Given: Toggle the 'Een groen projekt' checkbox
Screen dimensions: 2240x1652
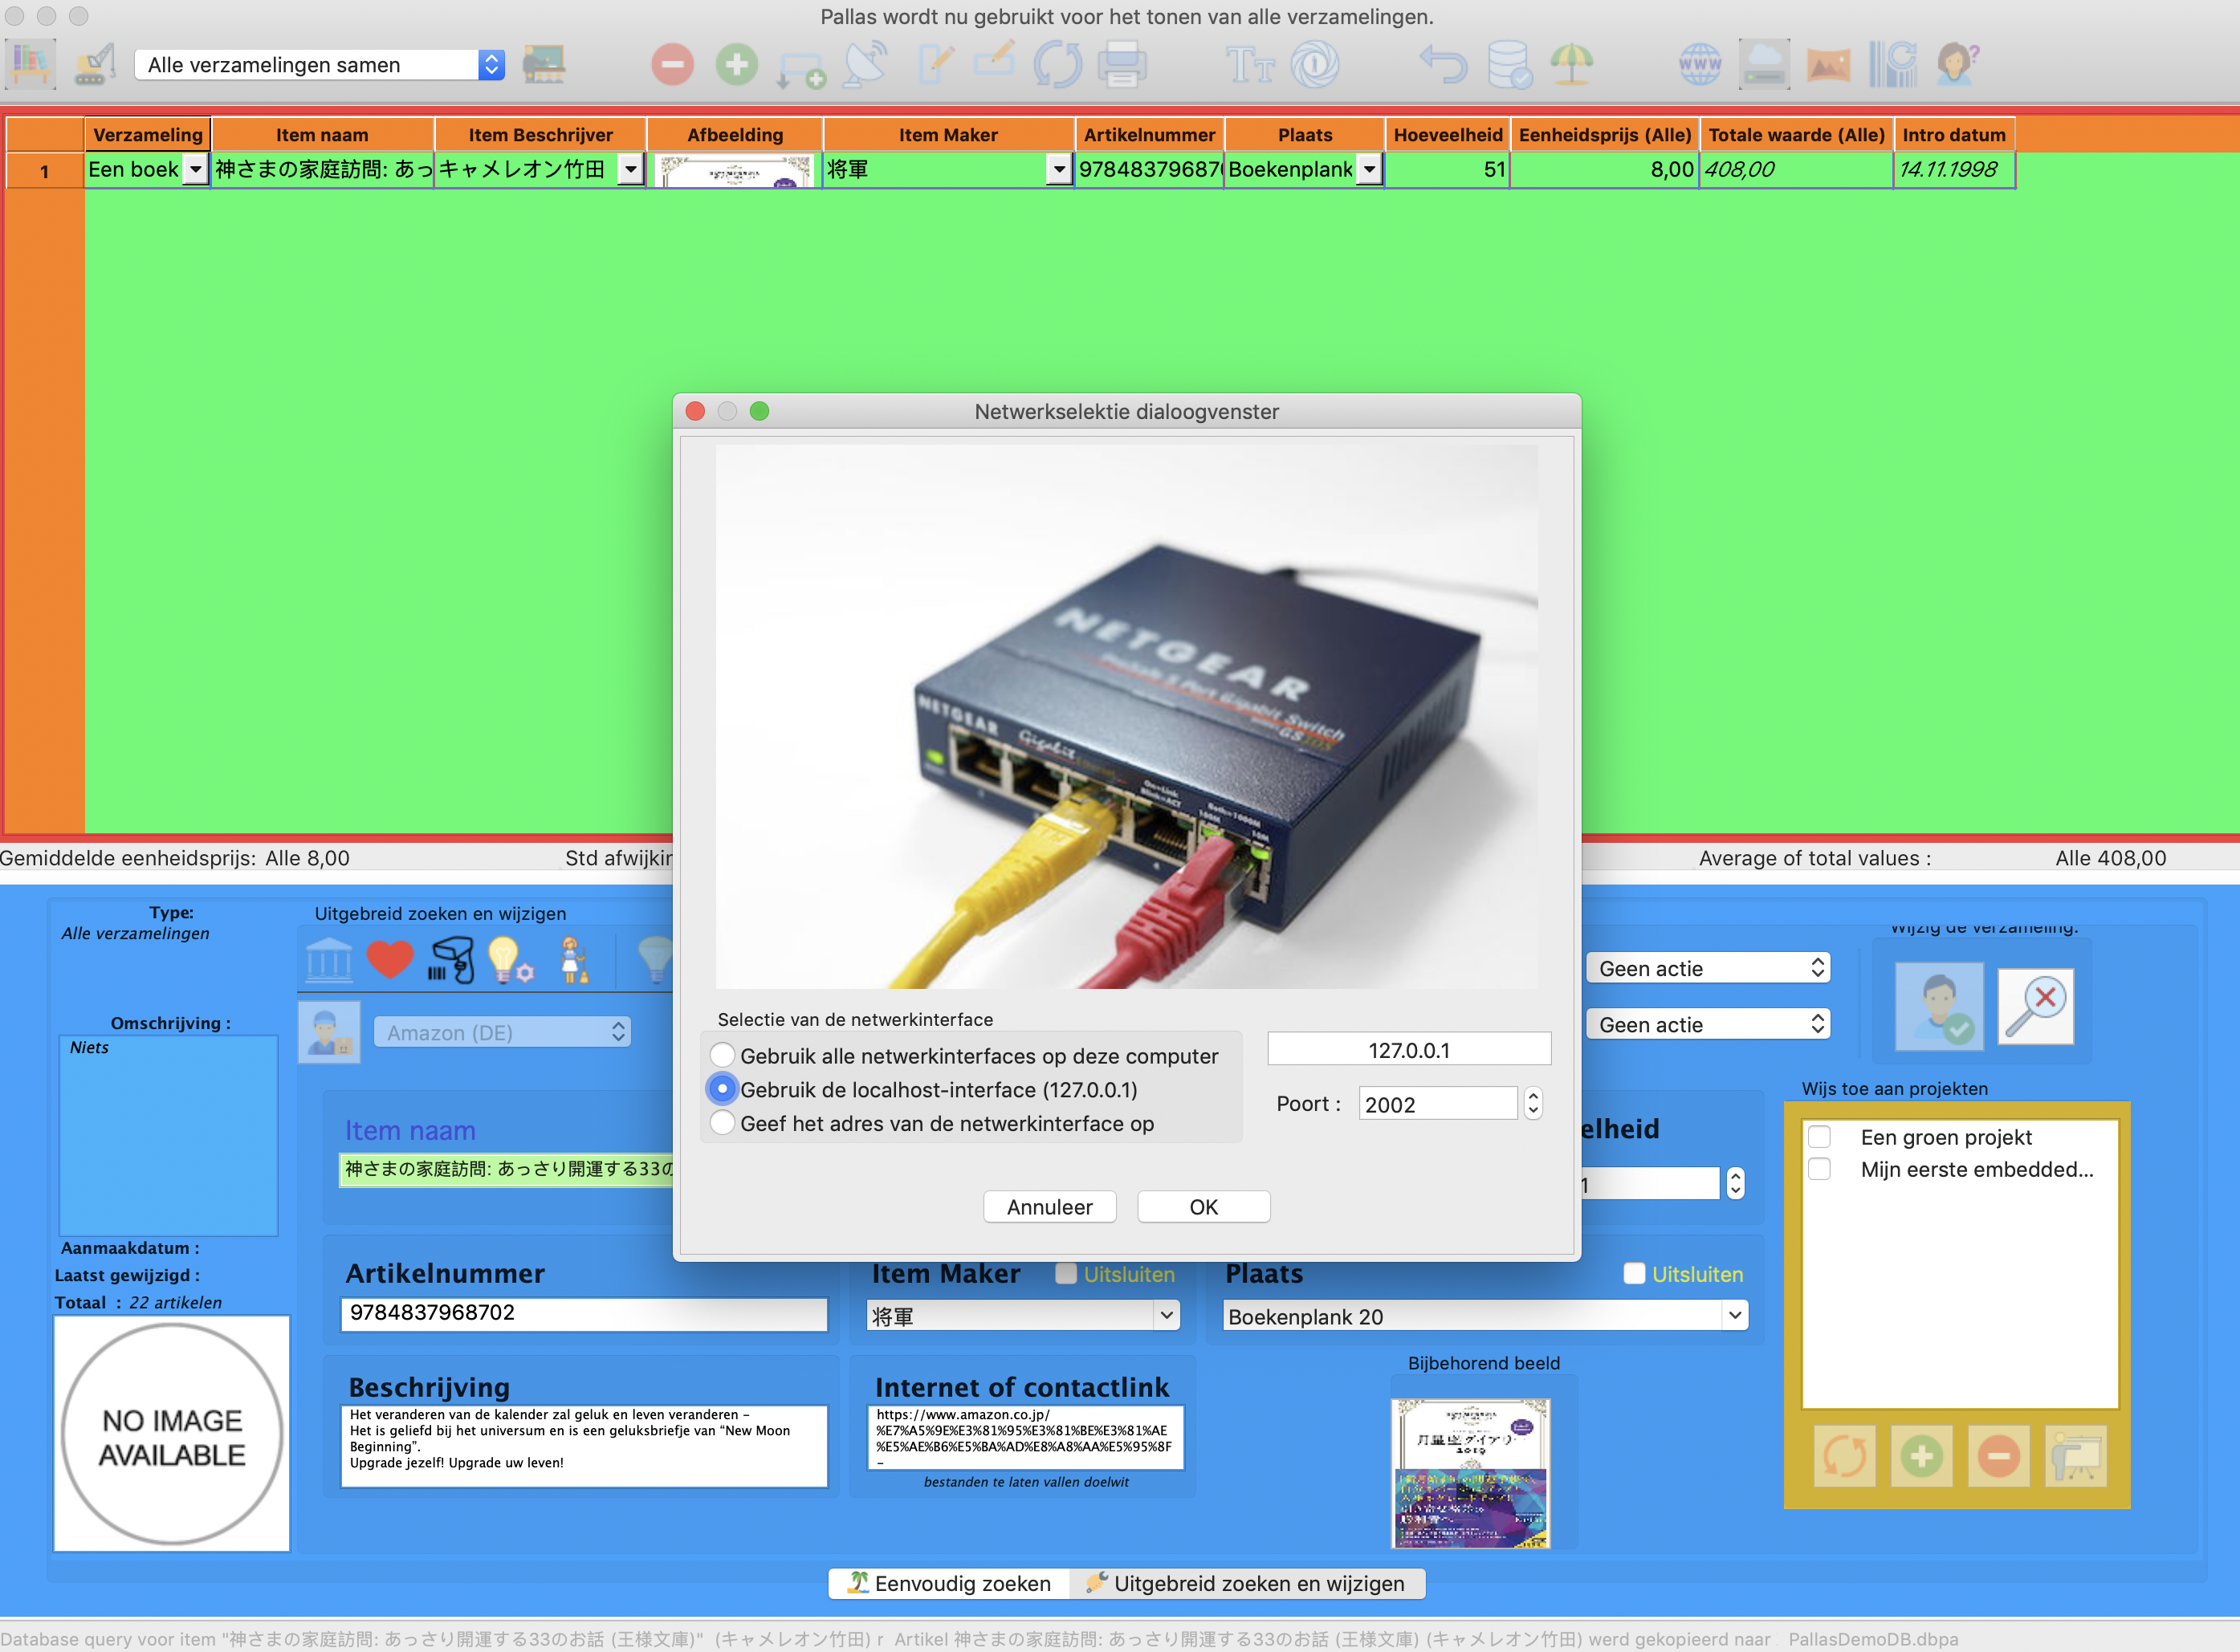Looking at the screenshot, I should 1819,1137.
